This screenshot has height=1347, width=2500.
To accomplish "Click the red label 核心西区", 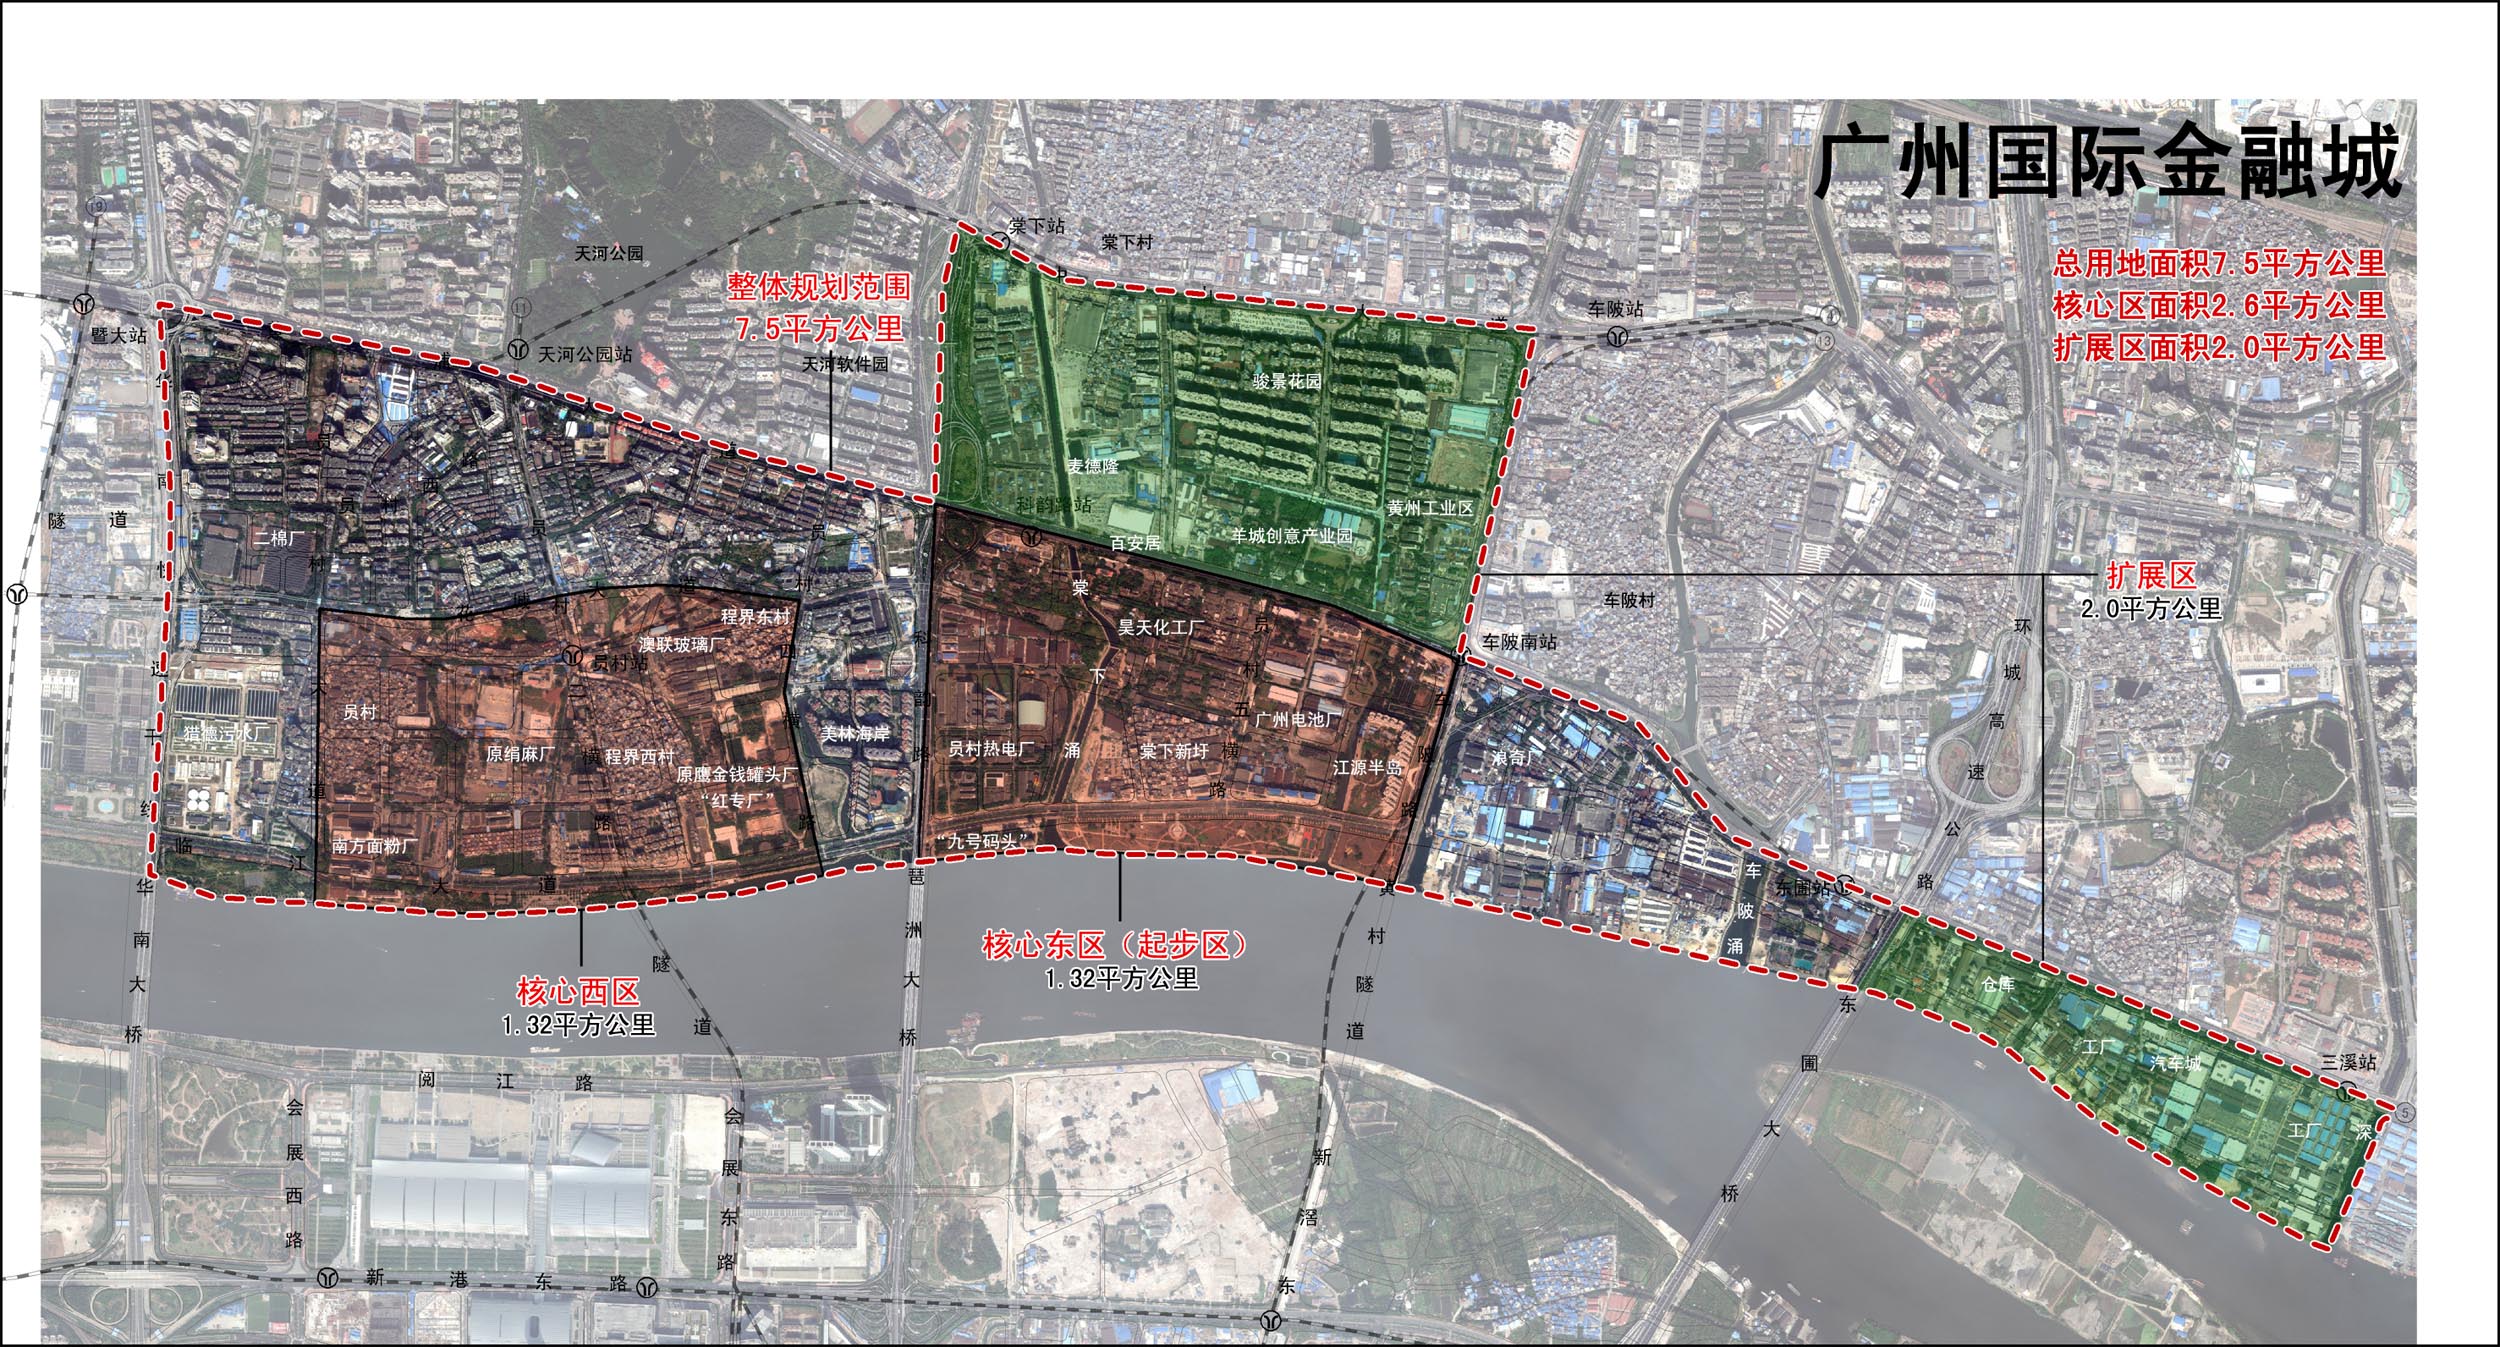I will coord(578,991).
